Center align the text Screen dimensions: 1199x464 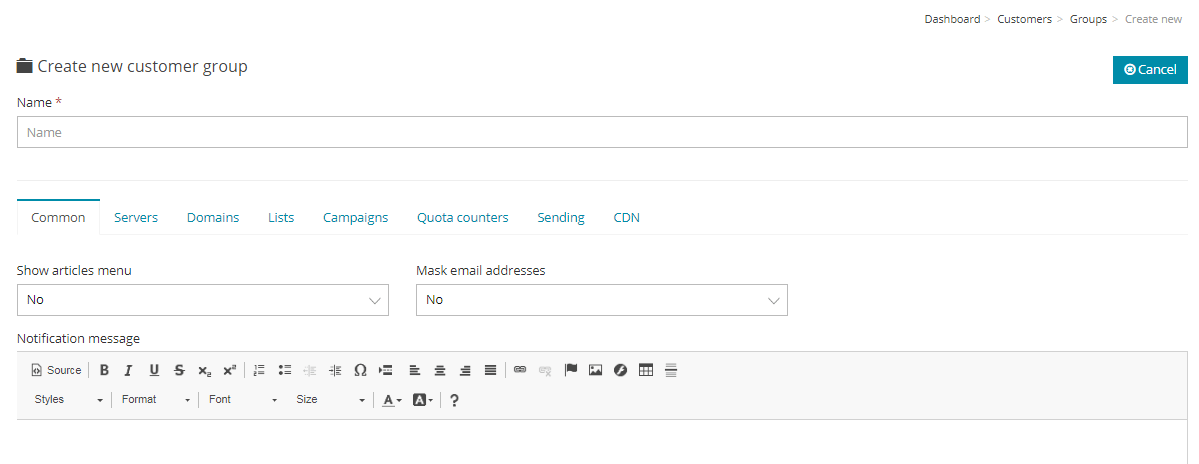click(440, 370)
